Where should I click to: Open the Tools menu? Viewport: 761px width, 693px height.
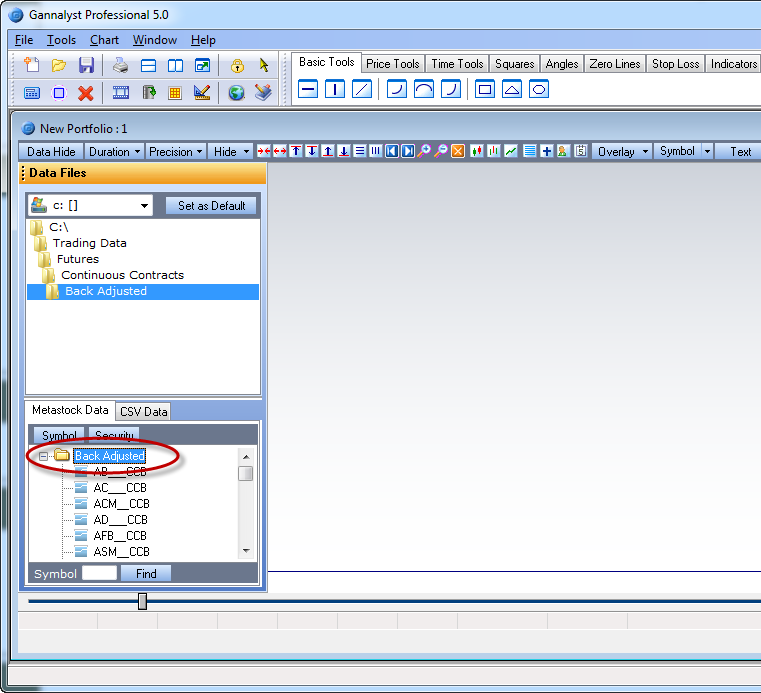pos(61,40)
